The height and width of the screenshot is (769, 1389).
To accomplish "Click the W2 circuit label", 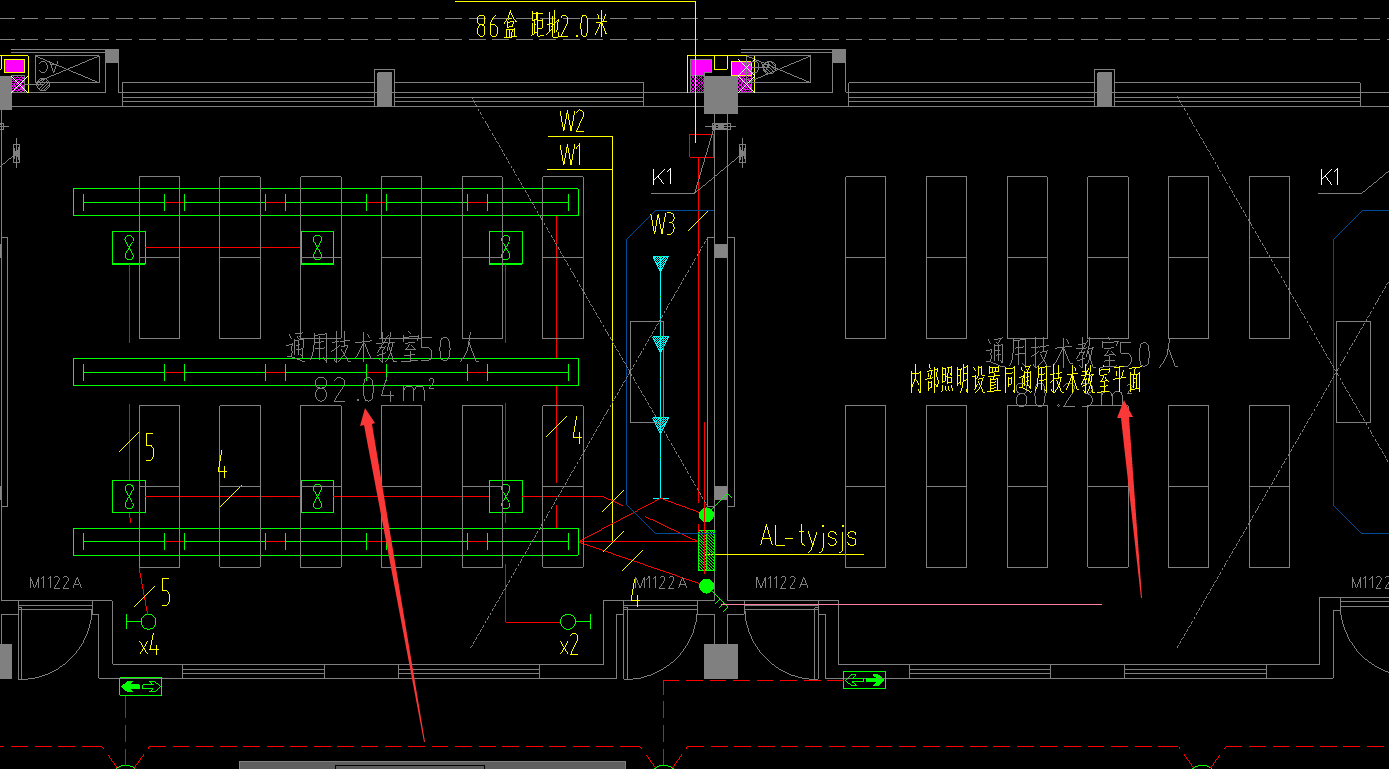I will coord(572,122).
